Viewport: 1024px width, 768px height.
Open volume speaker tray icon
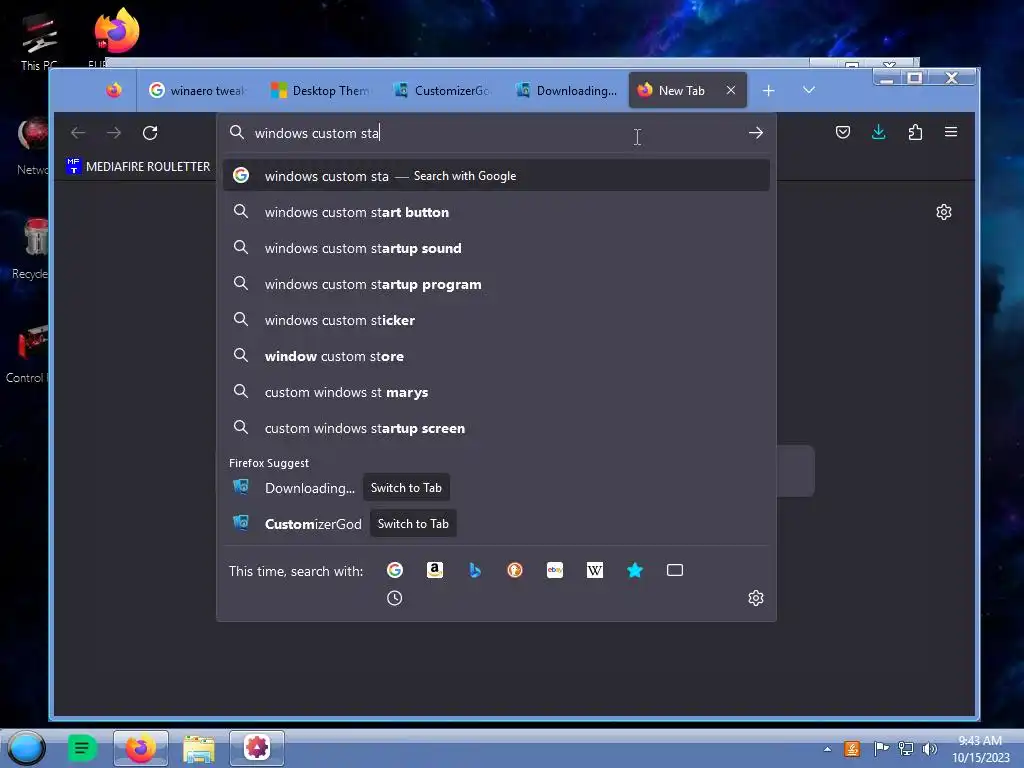click(x=930, y=748)
